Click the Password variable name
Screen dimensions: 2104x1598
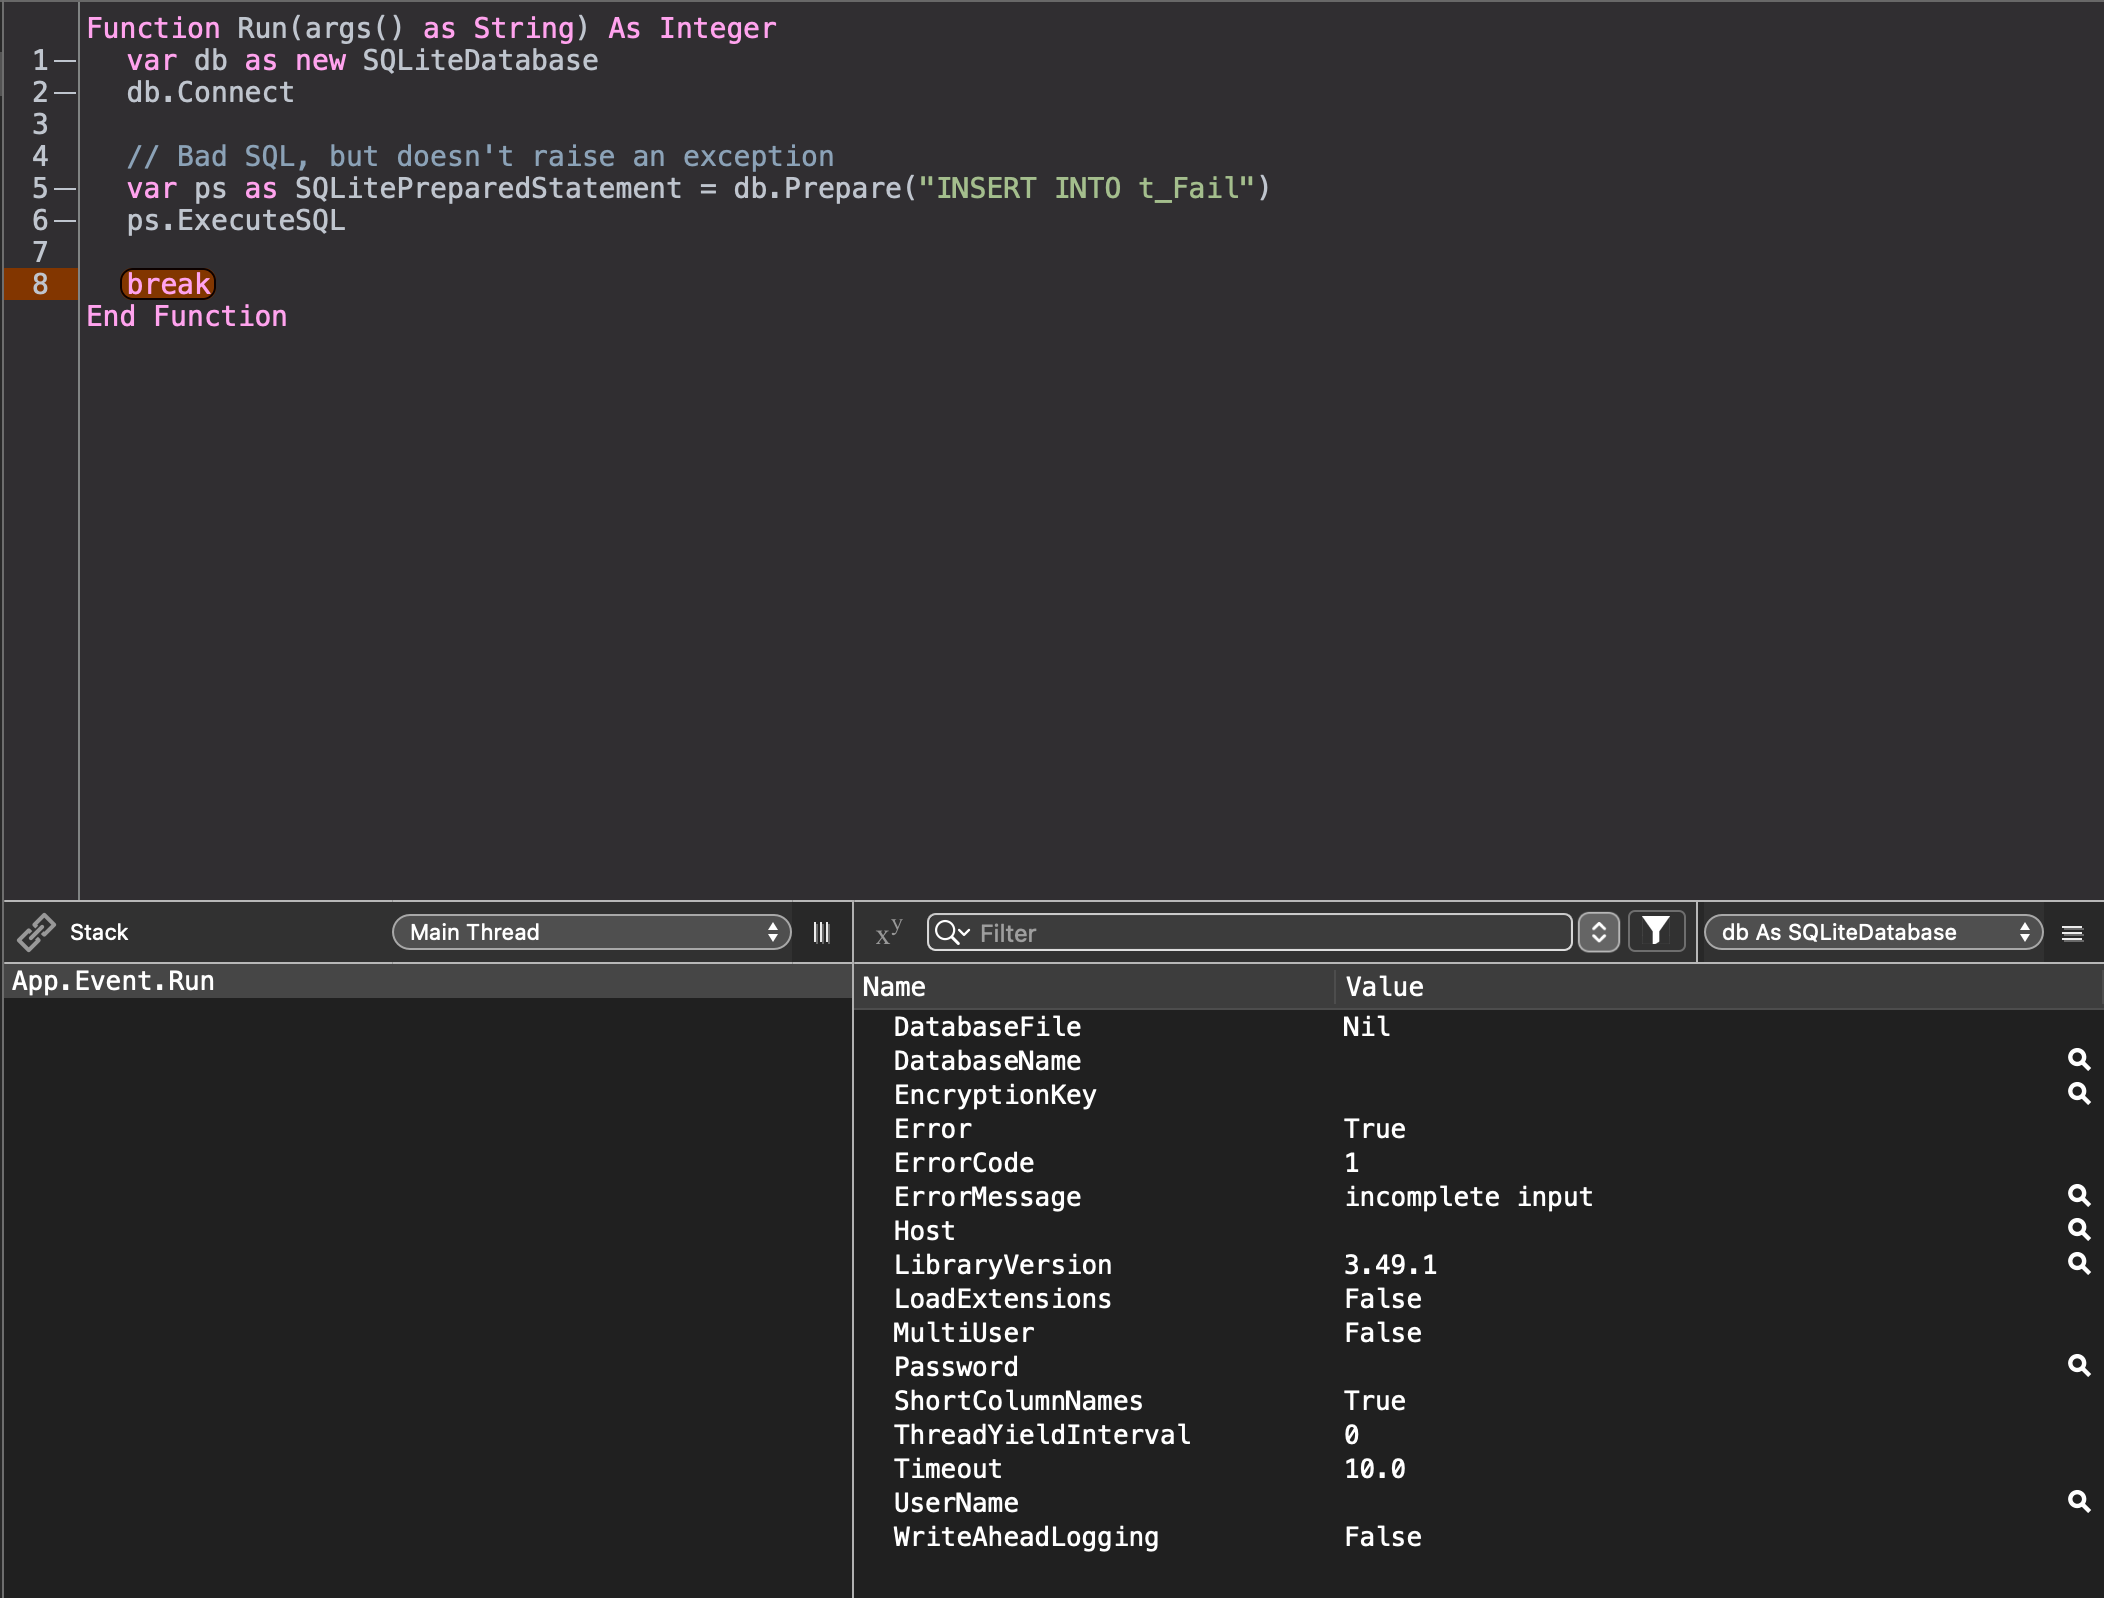(x=956, y=1367)
